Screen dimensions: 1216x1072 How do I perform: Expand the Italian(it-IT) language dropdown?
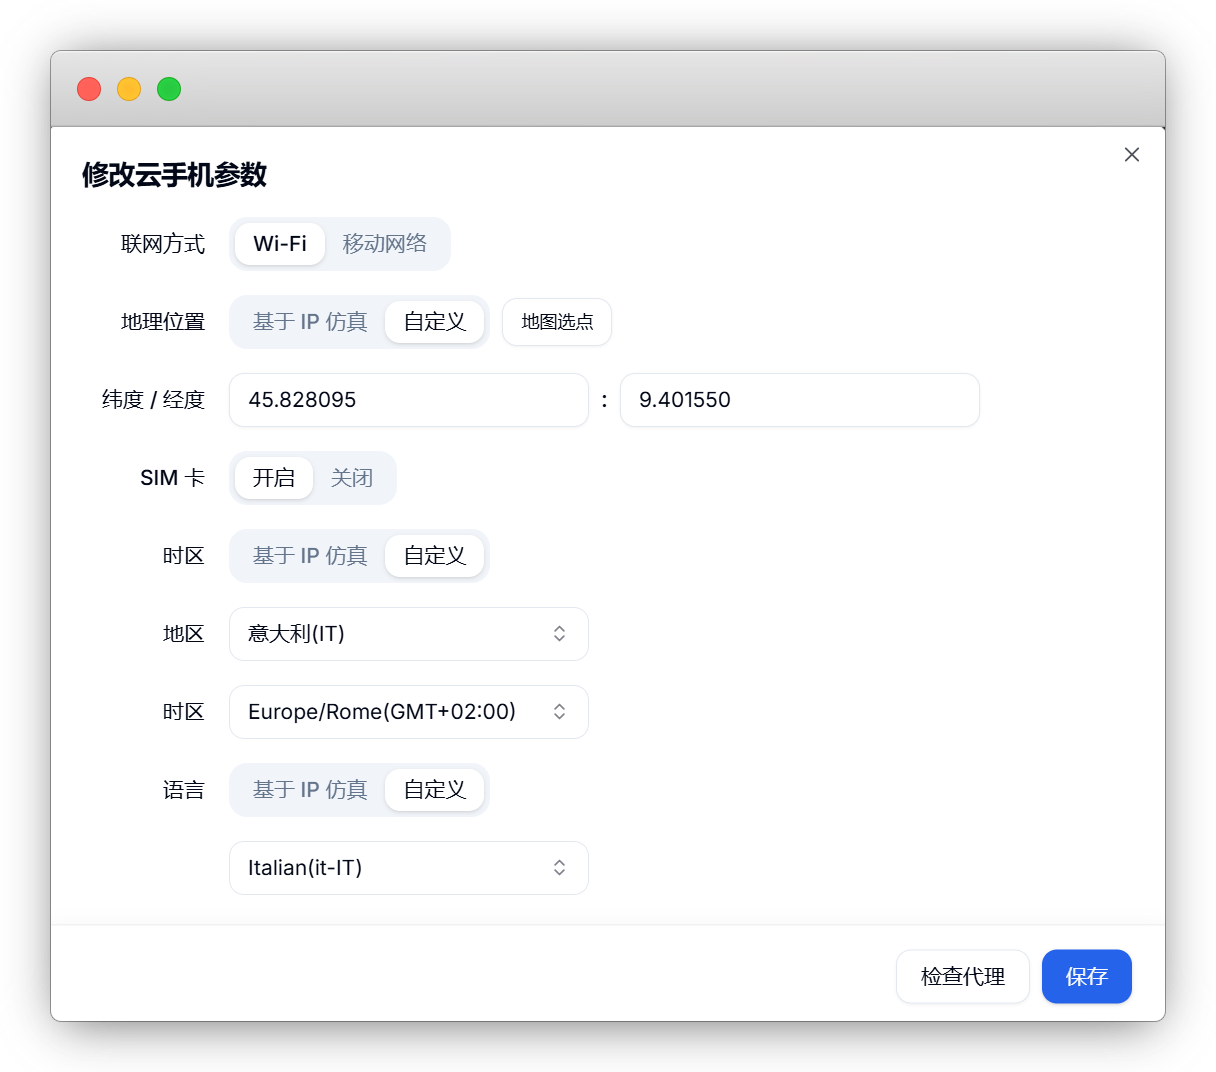[408, 868]
